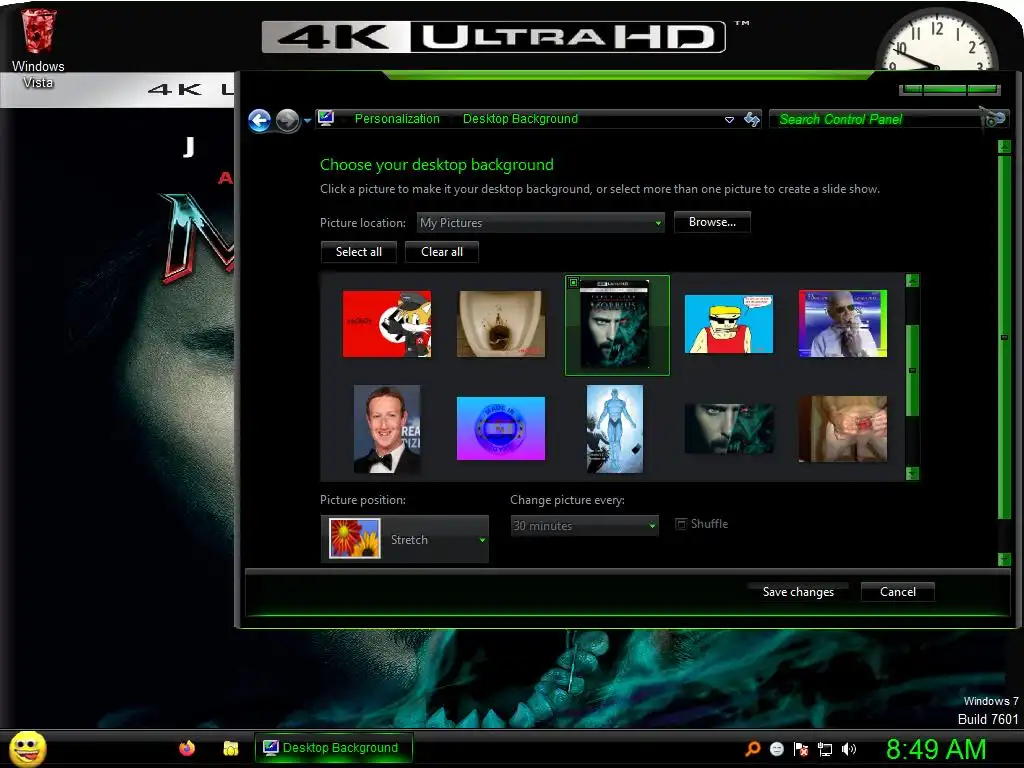Open the Action Center flag tray icon
Image resolution: width=1024 pixels, height=768 pixels.
coord(801,749)
